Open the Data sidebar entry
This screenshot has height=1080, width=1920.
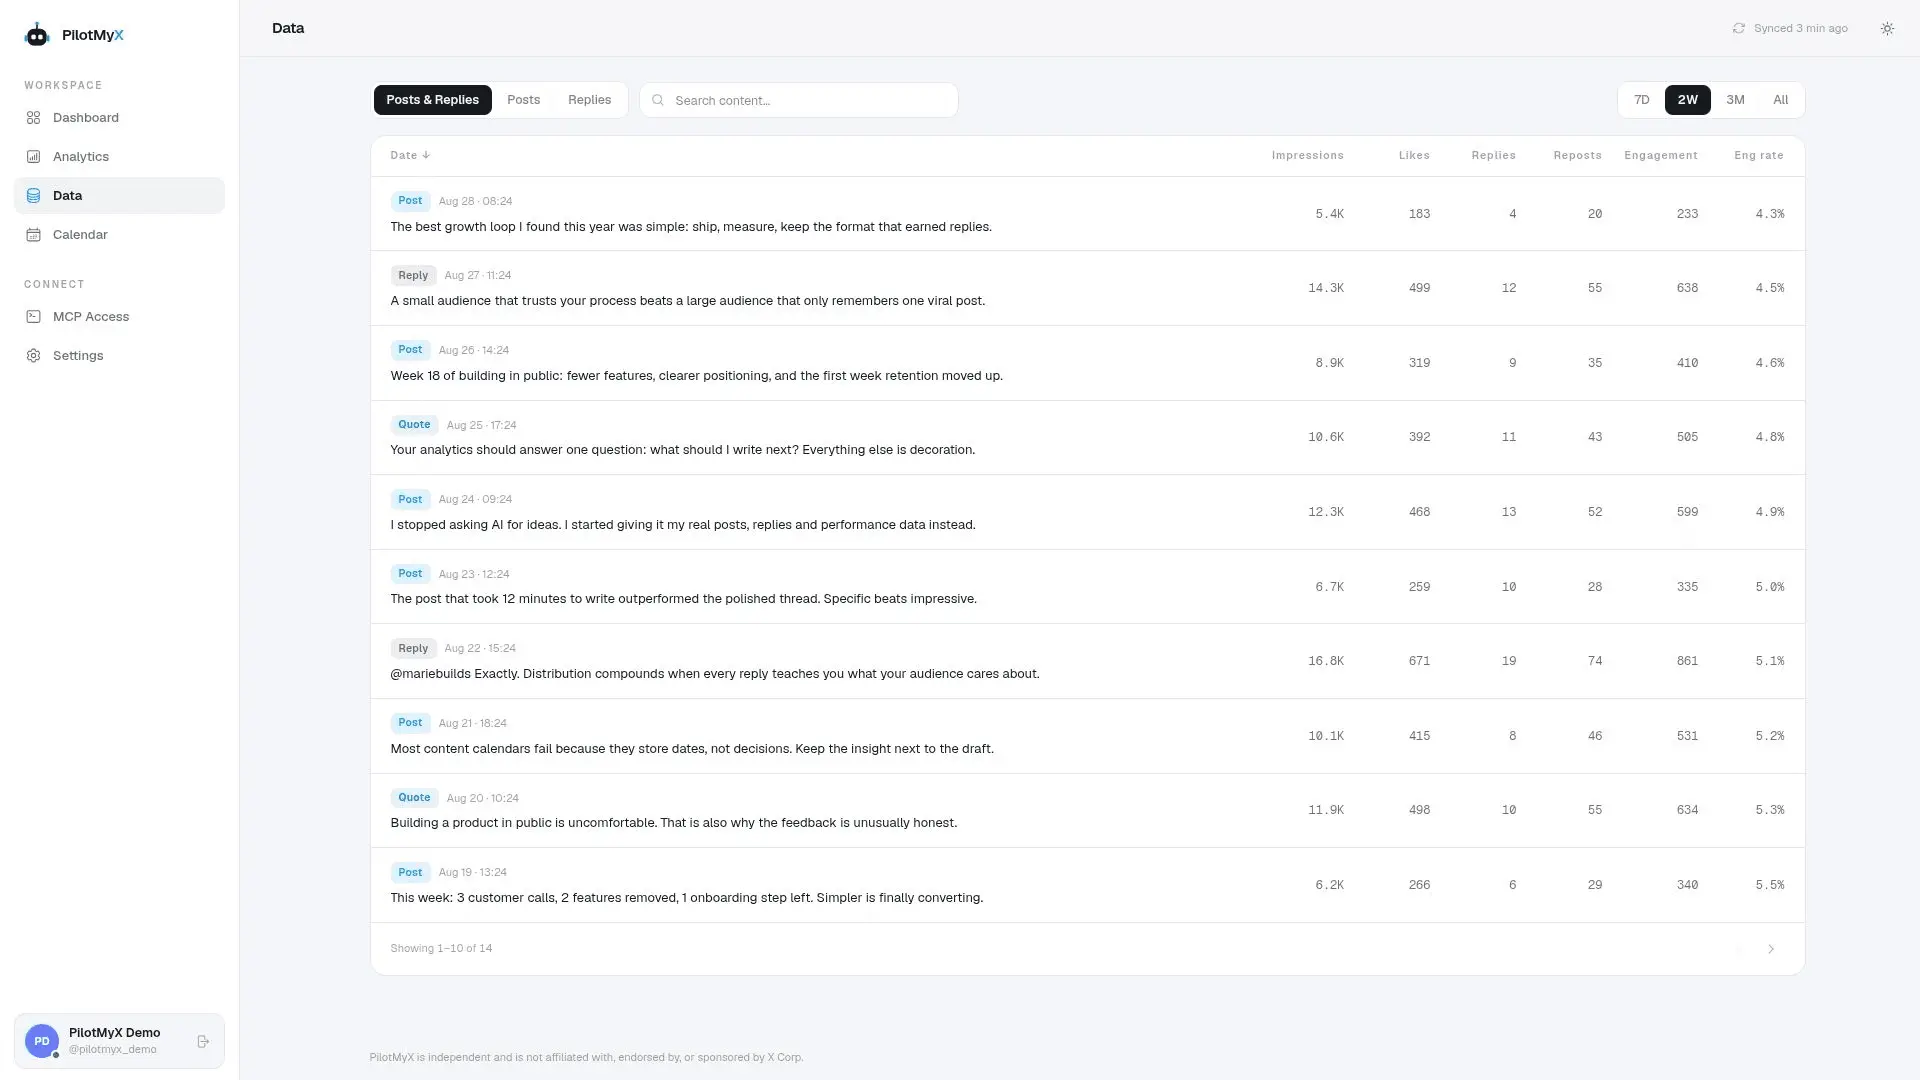click(119, 196)
